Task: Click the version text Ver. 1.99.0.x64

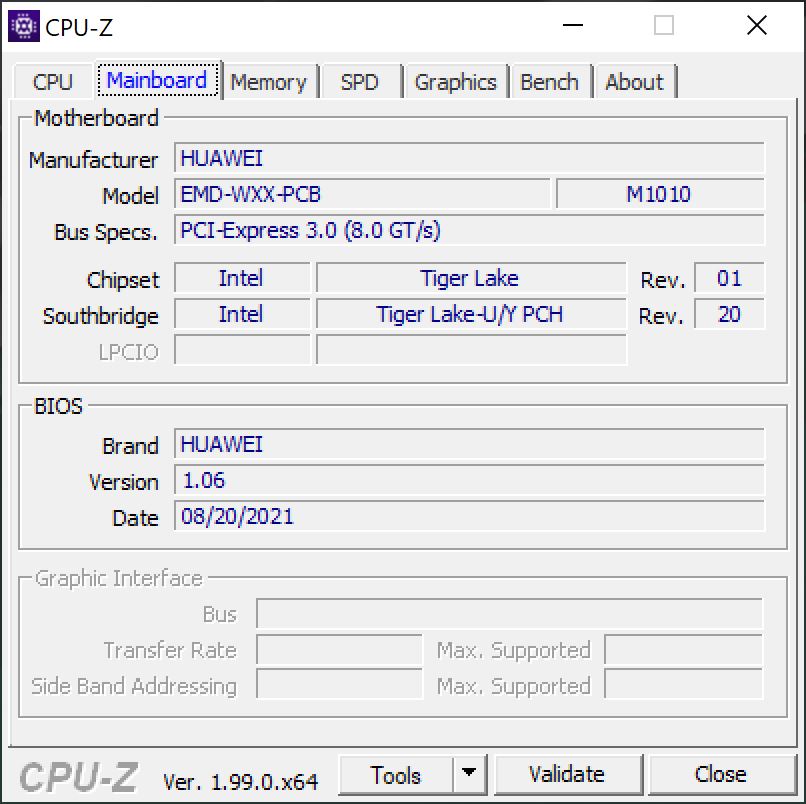Action: (x=241, y=782)
